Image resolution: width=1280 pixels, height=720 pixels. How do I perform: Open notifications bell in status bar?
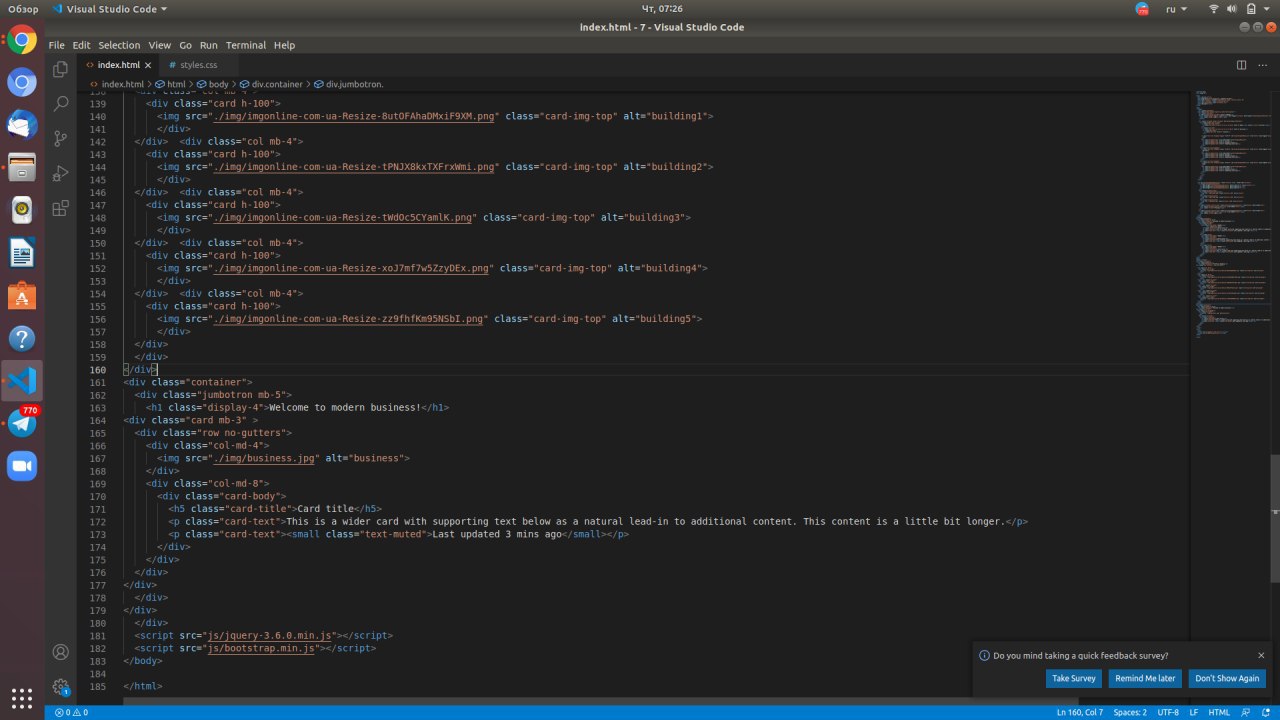click(1267, 712)
